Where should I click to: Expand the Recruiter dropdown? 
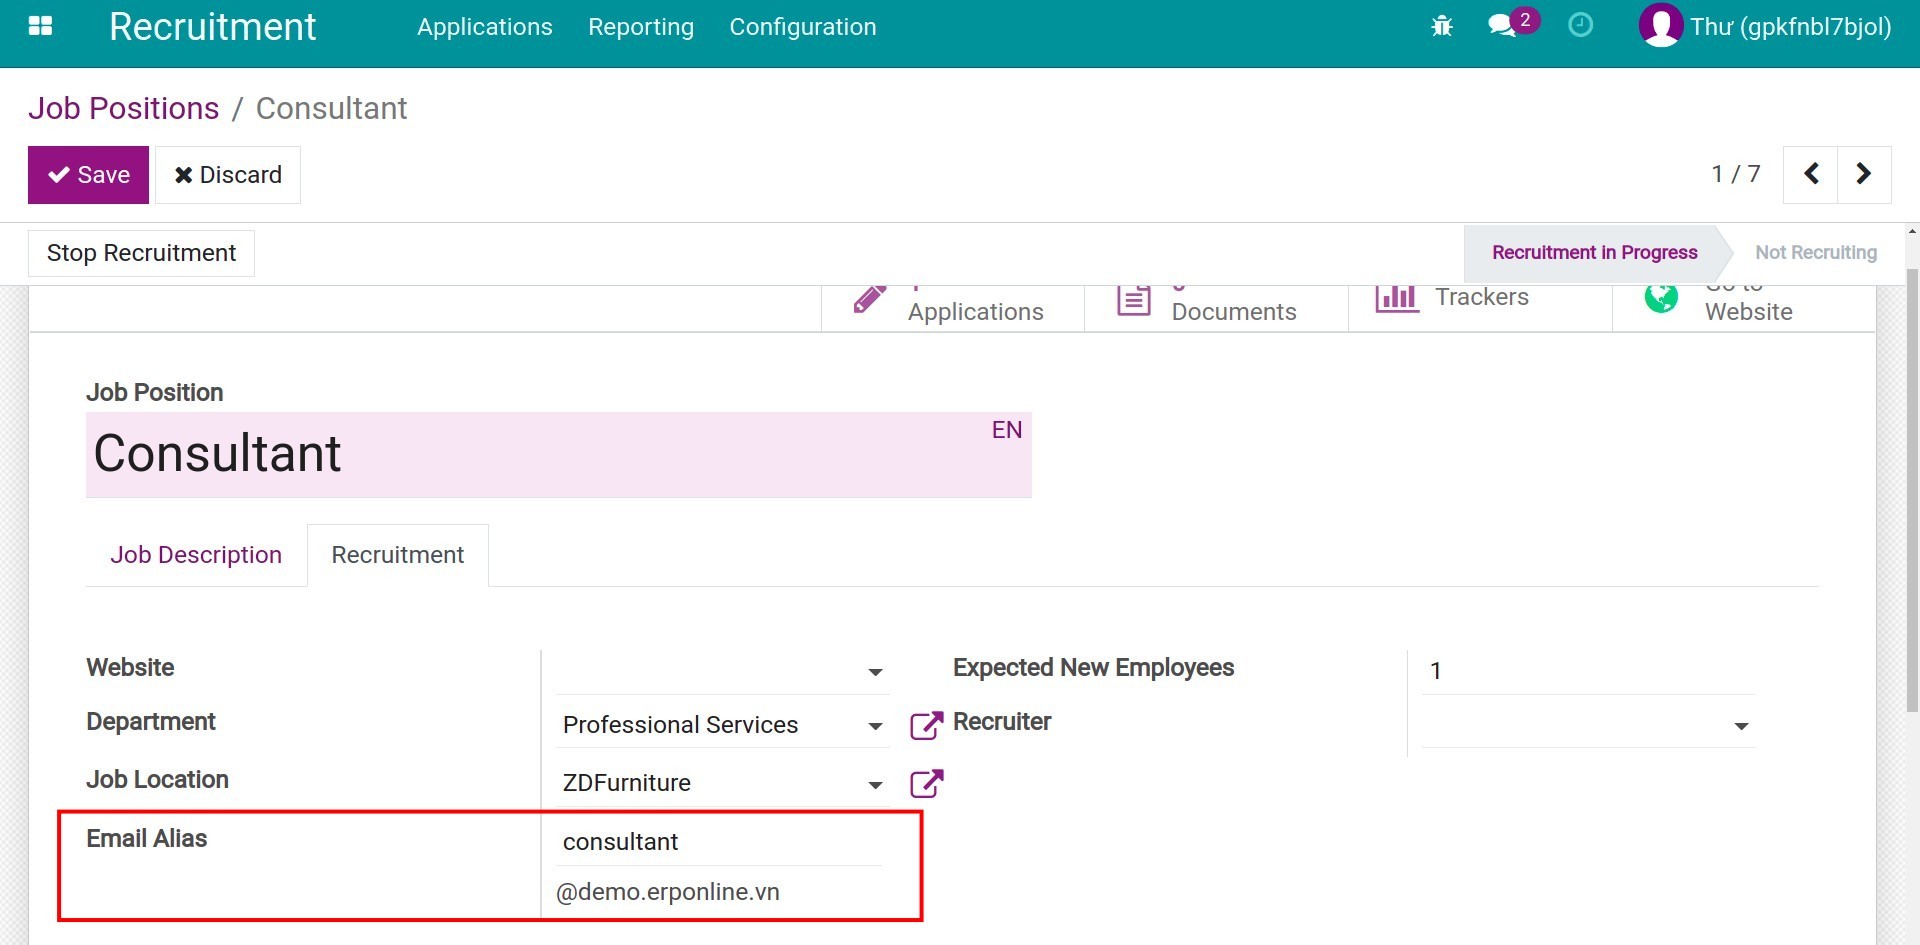1741,726
